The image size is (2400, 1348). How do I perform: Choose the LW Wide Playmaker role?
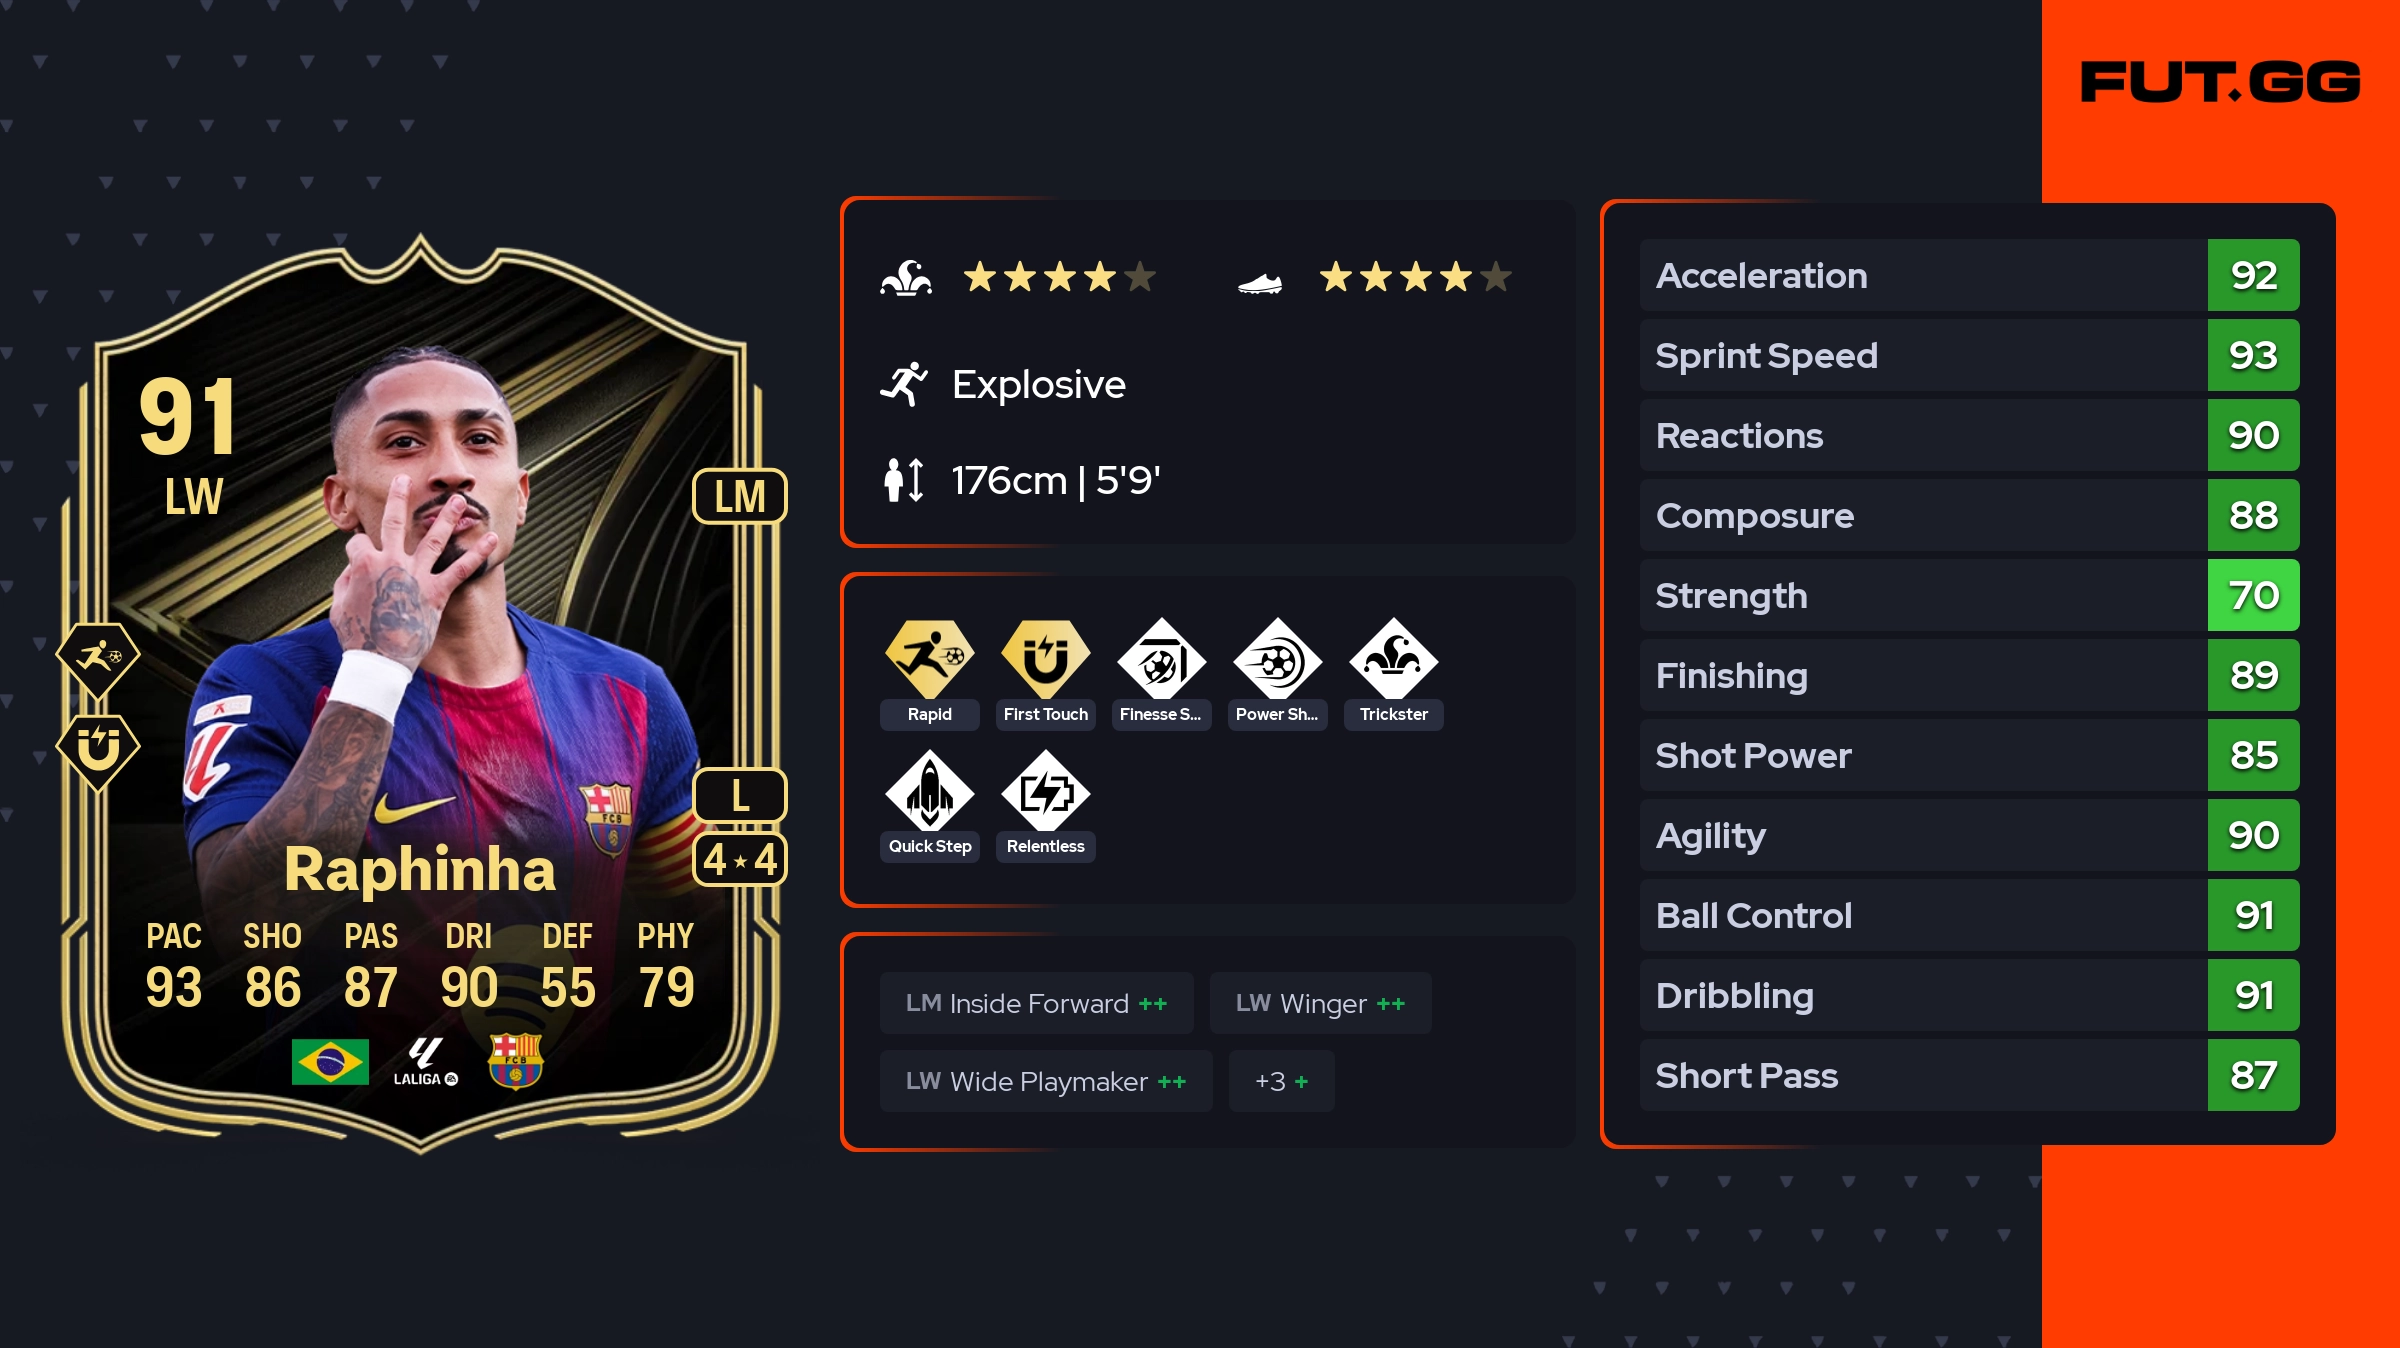pyautogui.click(x=1046, y=1081)
